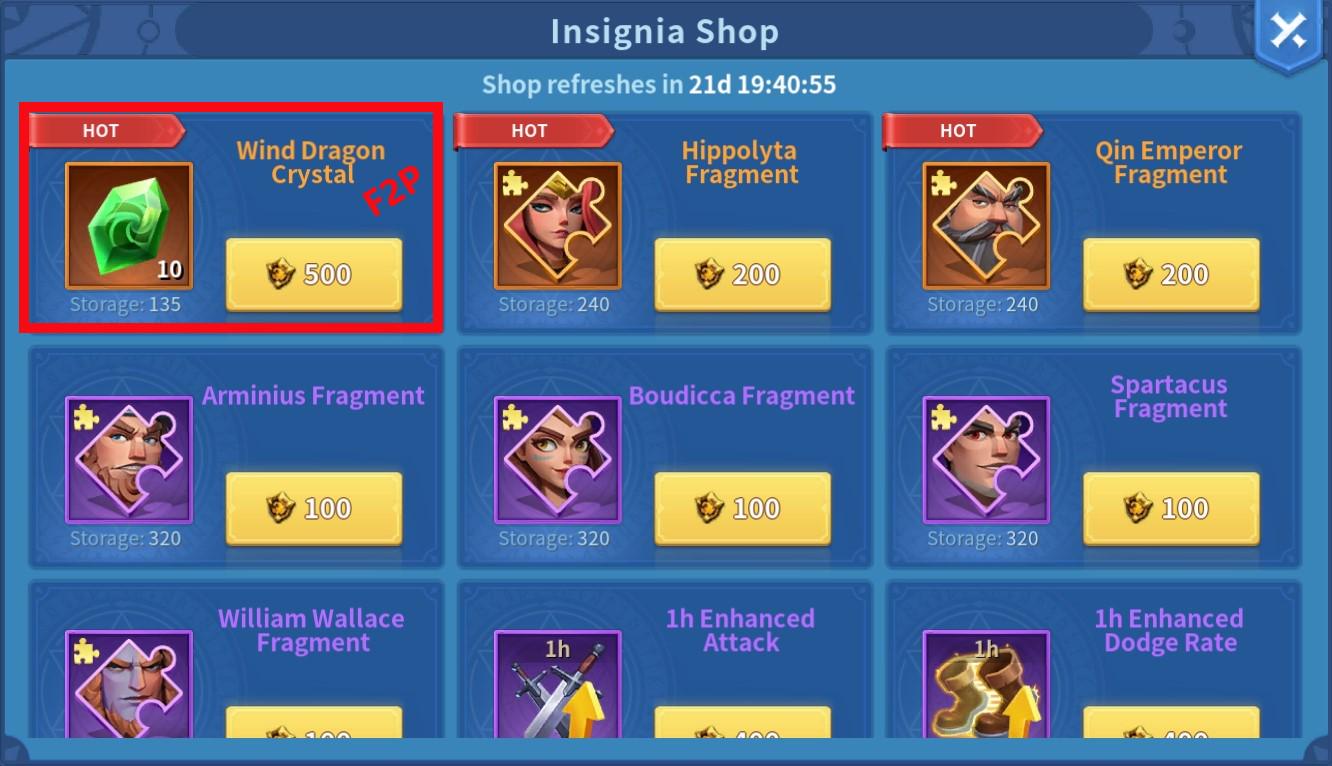Buy Hippolyta Fragment for 200 insignia
This screenshot has height=766, width=1332.
point(742,274)
